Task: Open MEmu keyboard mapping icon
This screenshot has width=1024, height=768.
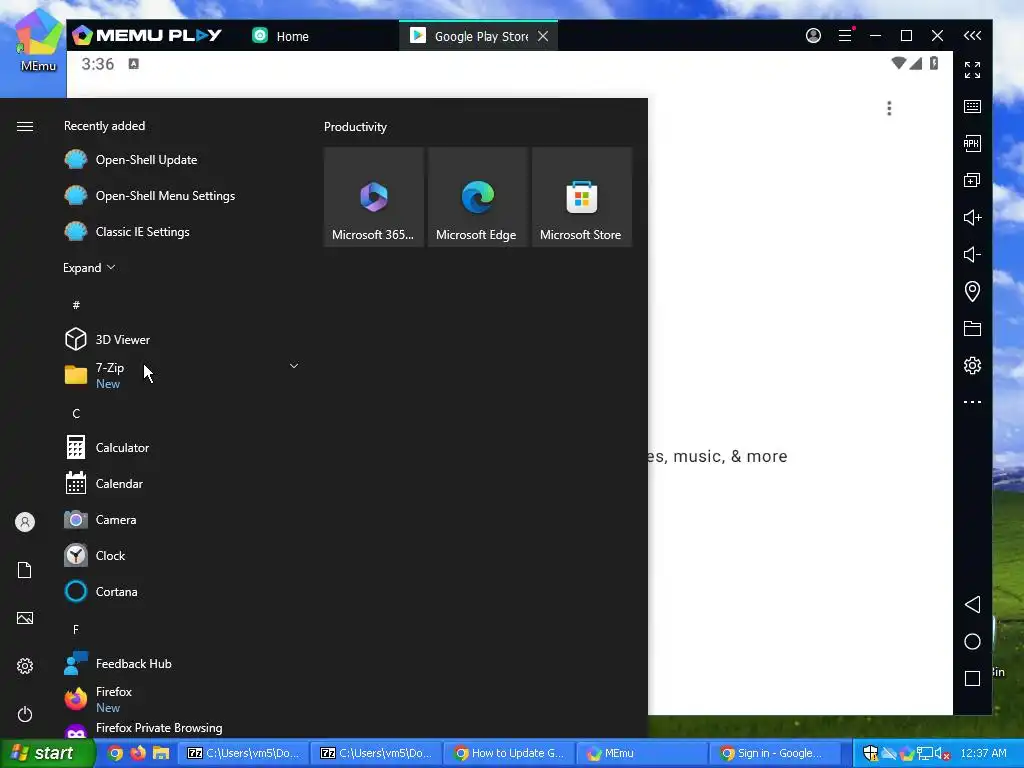Action: tap(972, 106)
